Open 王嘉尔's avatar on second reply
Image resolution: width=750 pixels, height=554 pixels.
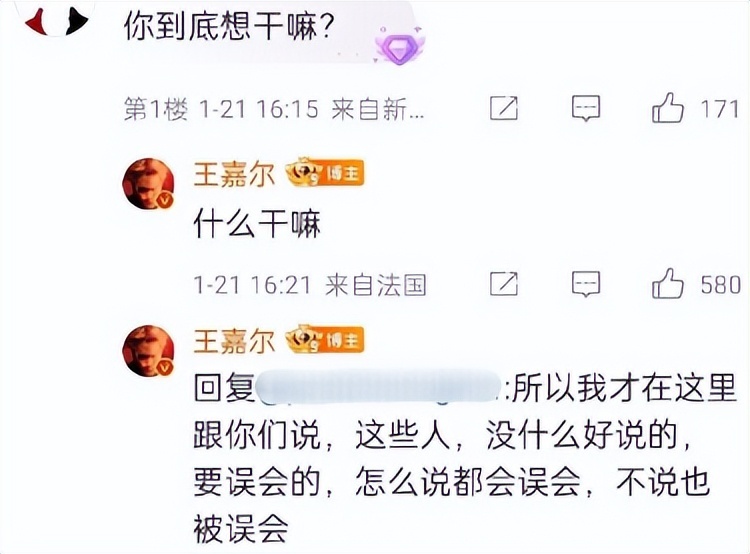[148, 351]
